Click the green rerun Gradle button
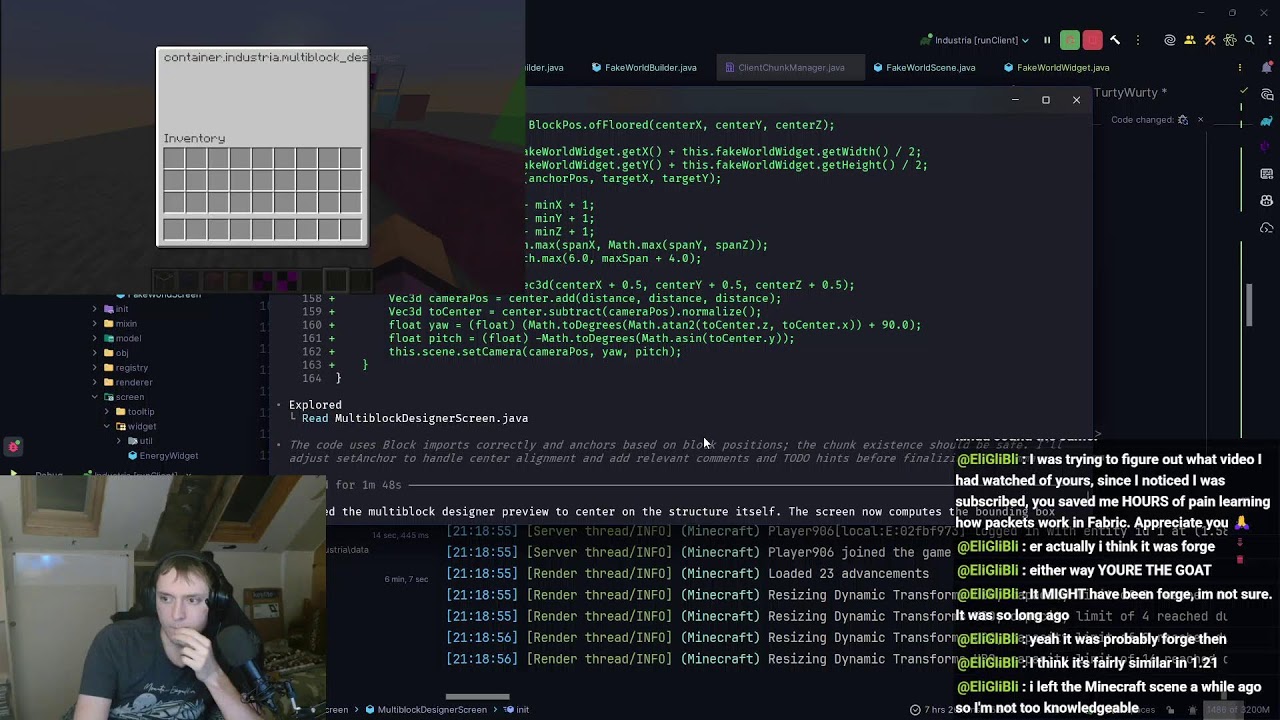The image size is (1280, 720). (x=1070, y=40)
